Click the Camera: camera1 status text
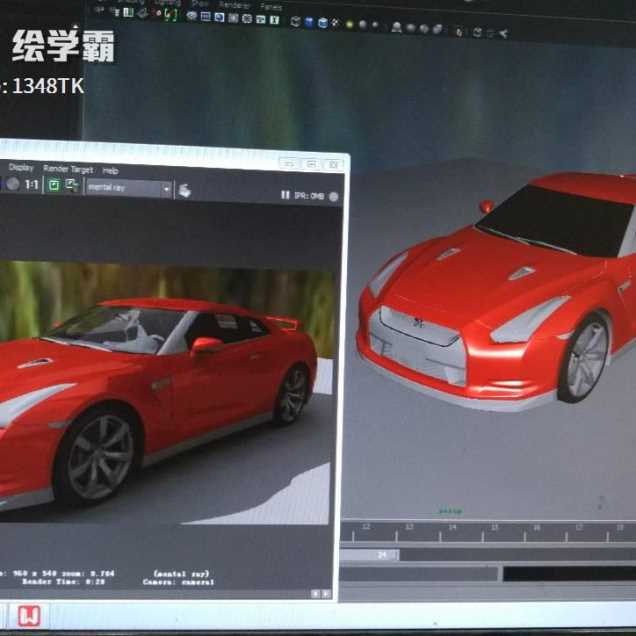The width and height of the screenshot is (636, 636). tap(178, 582)
